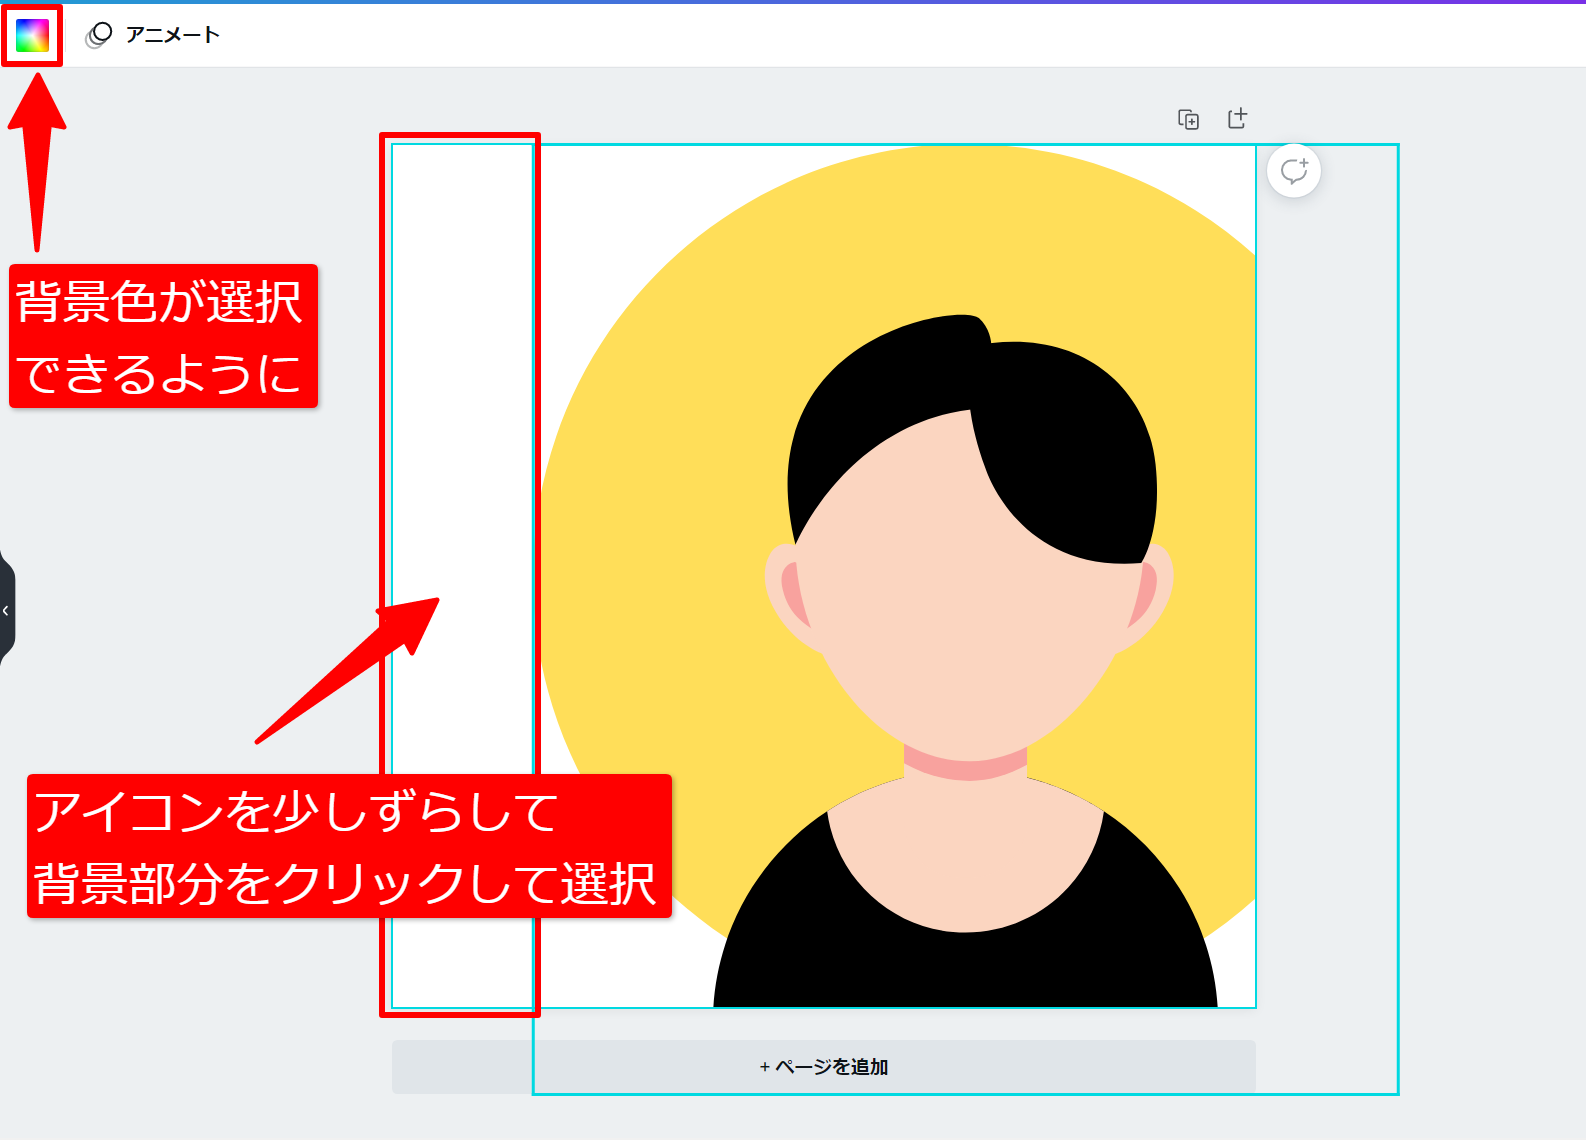Click the ページを追加 button
Image resolution: width=1586 pixels, height=1140 pixels.
pyautogui.click(x=824, y=1067)
